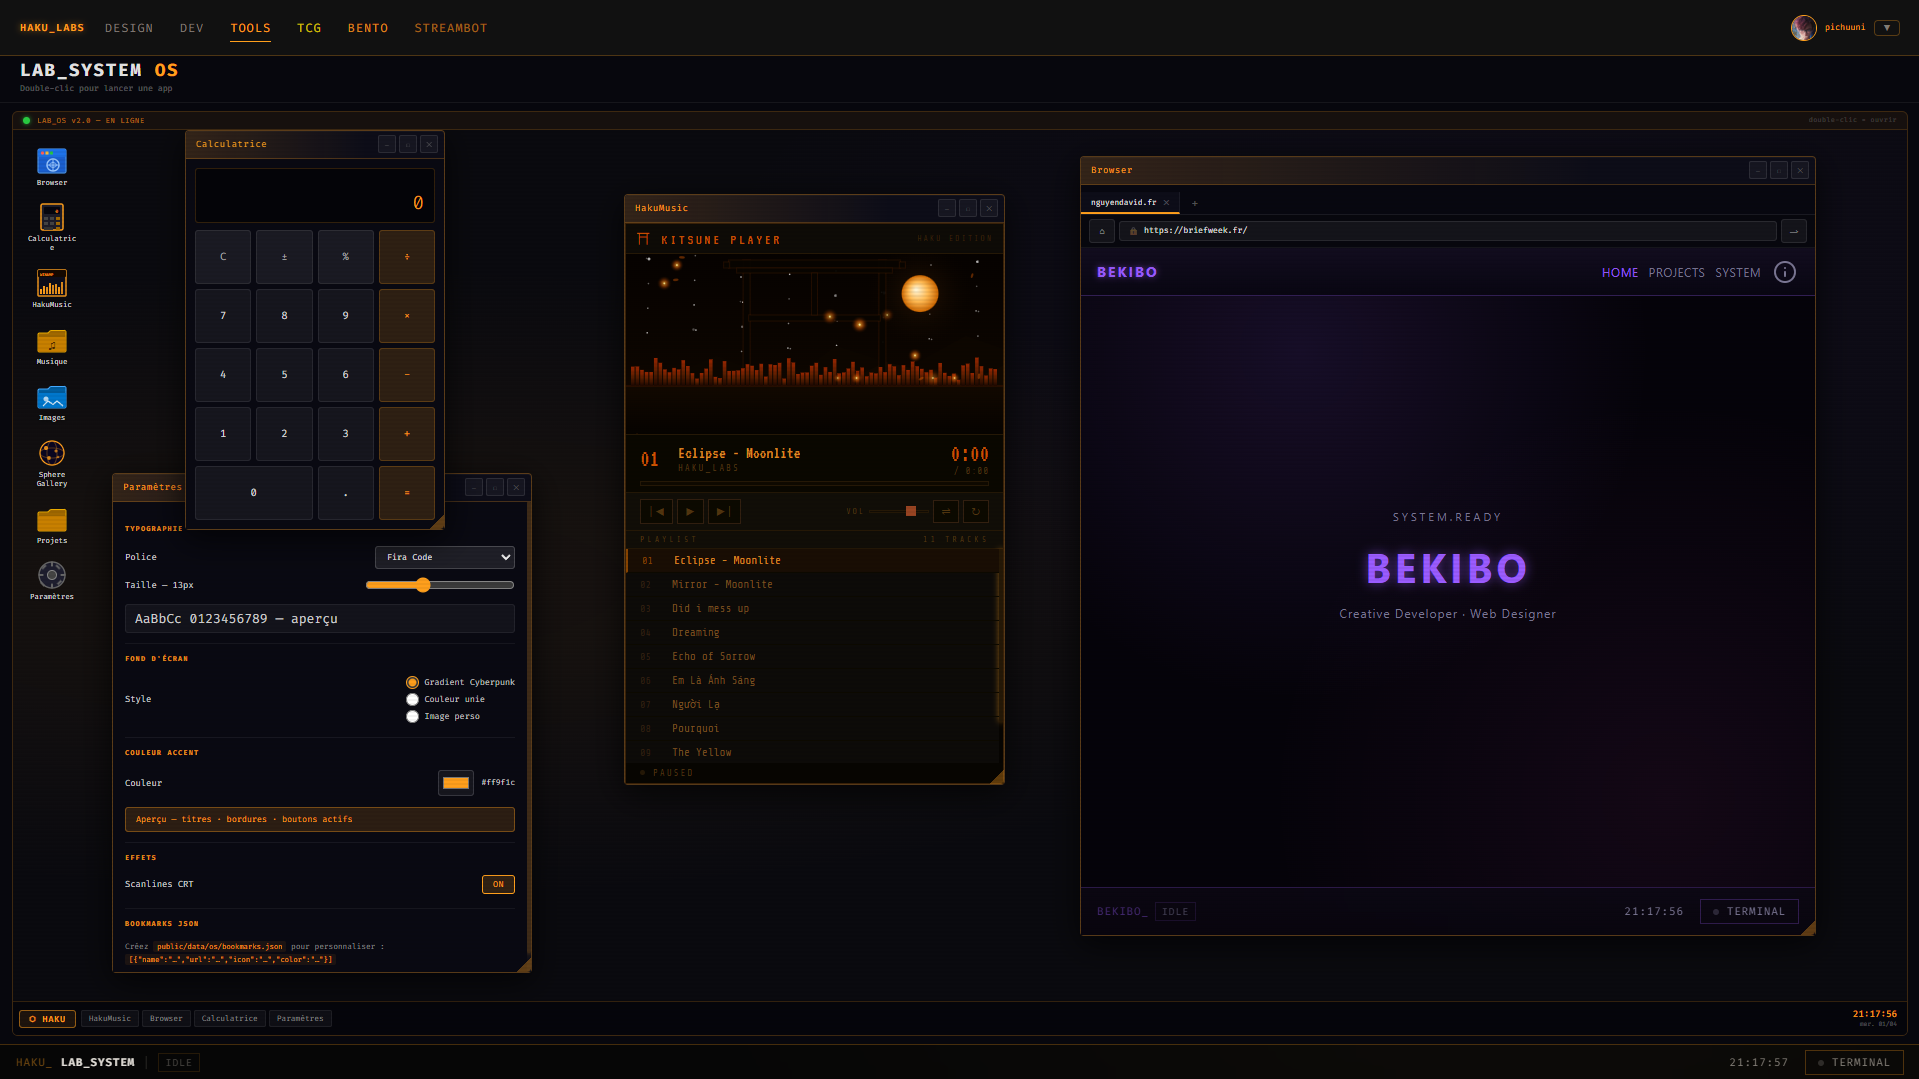Select the Image perso style option
Image resolution: width=1919 pixels, height=1079 pixels.
click(412, 717)
